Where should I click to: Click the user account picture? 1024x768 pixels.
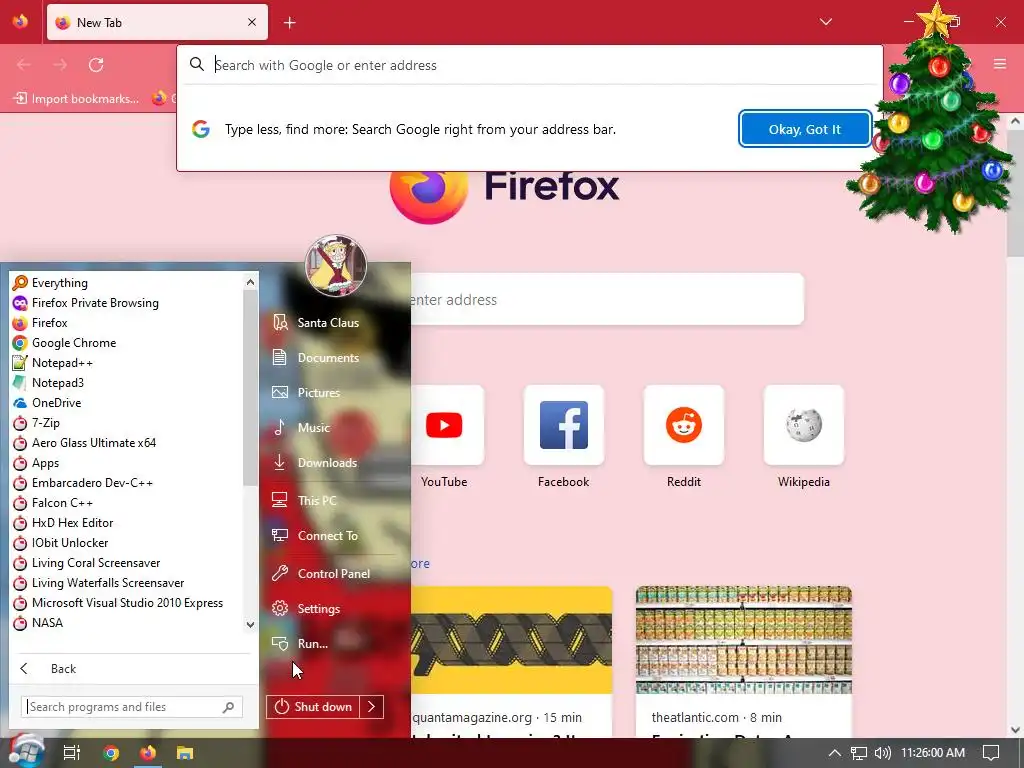pyautogui.click(x=336, y=266)
